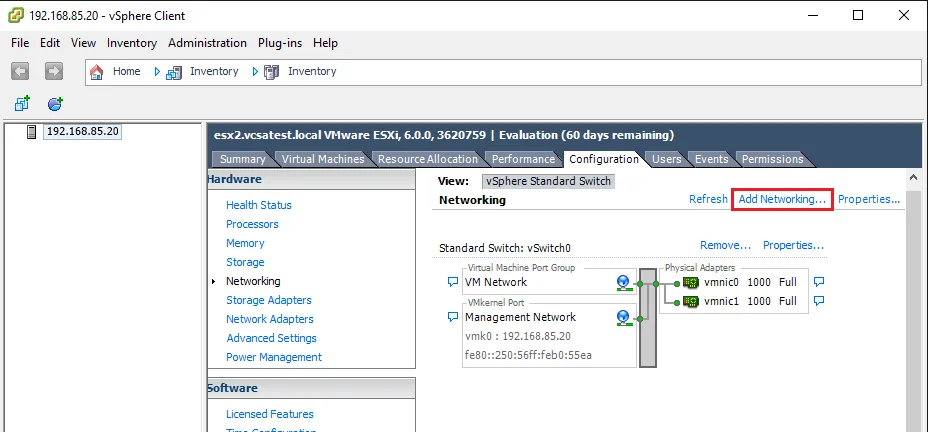Expand the second Inventory breadcrumb arrow

pyautogui.click(x=255, y=72)
